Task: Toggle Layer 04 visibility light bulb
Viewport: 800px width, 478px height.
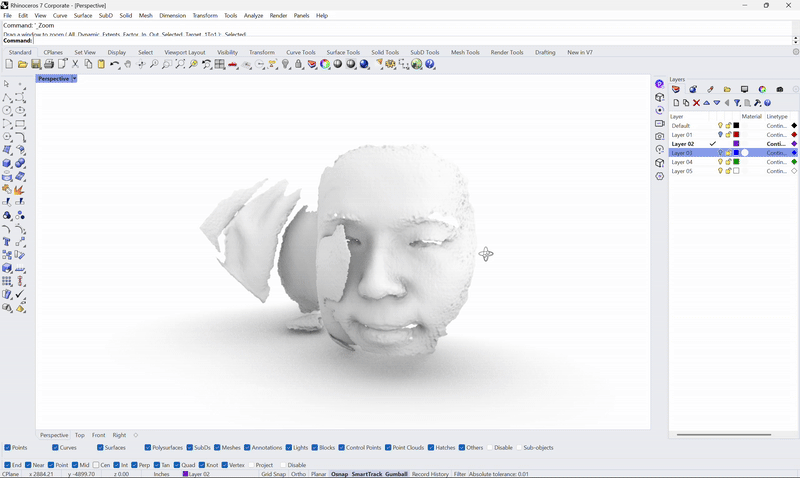Action: (x=720, y=162)
